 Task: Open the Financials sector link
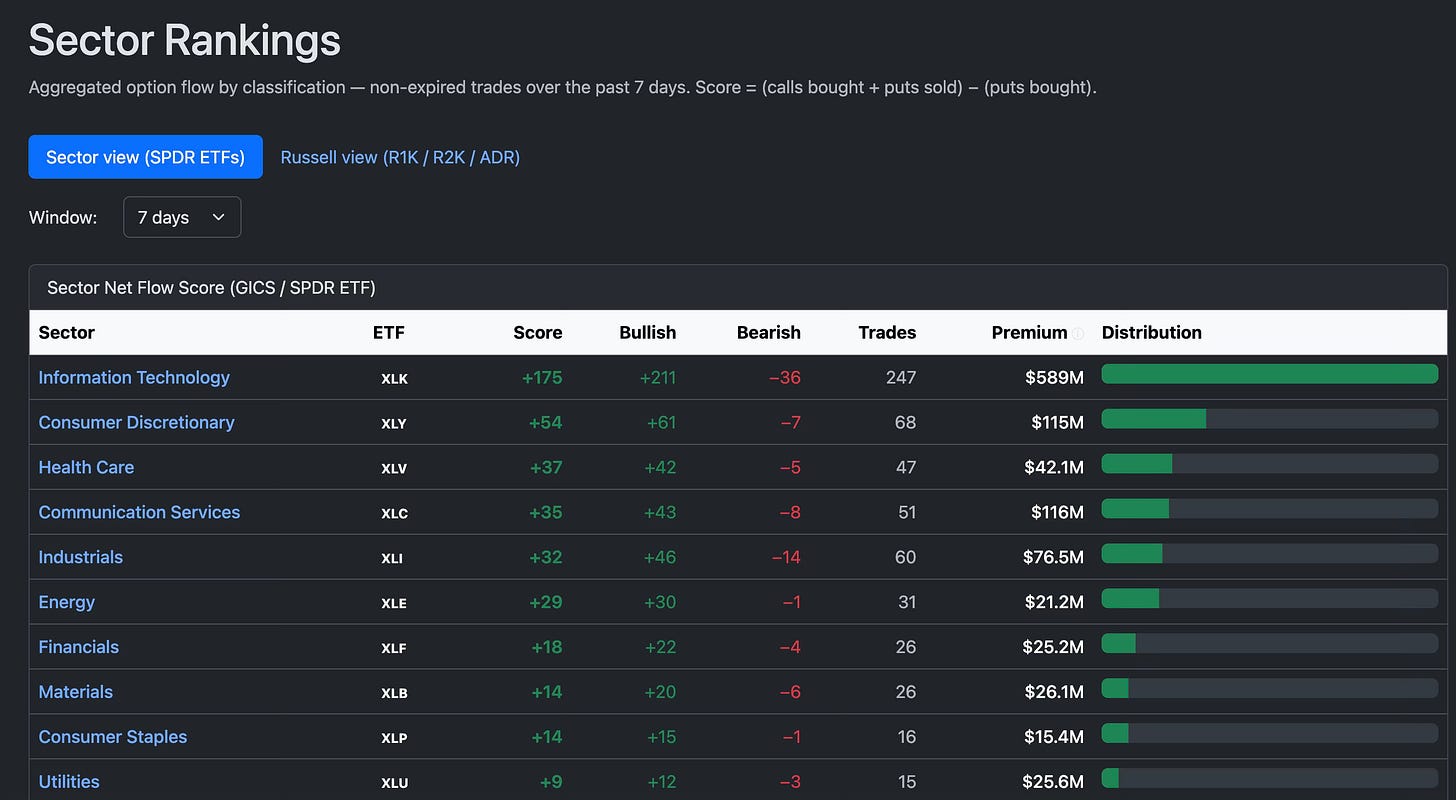click(78, 647)
